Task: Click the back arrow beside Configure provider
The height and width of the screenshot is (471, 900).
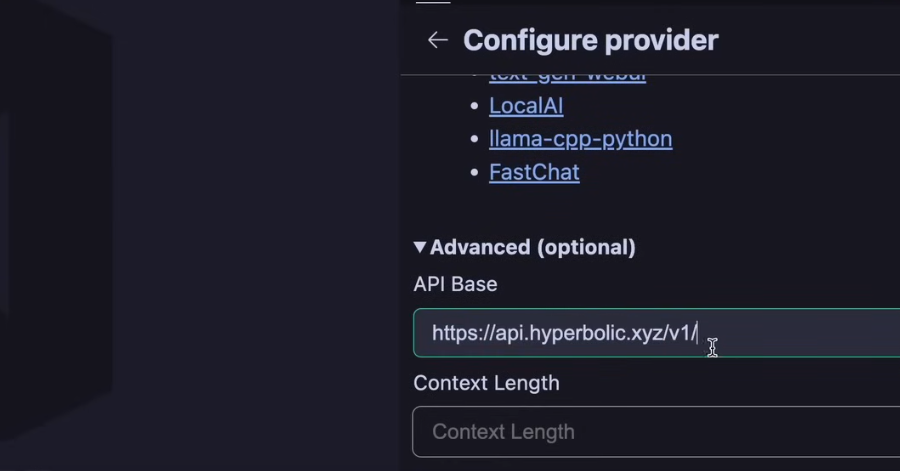Action: point(437,40)
